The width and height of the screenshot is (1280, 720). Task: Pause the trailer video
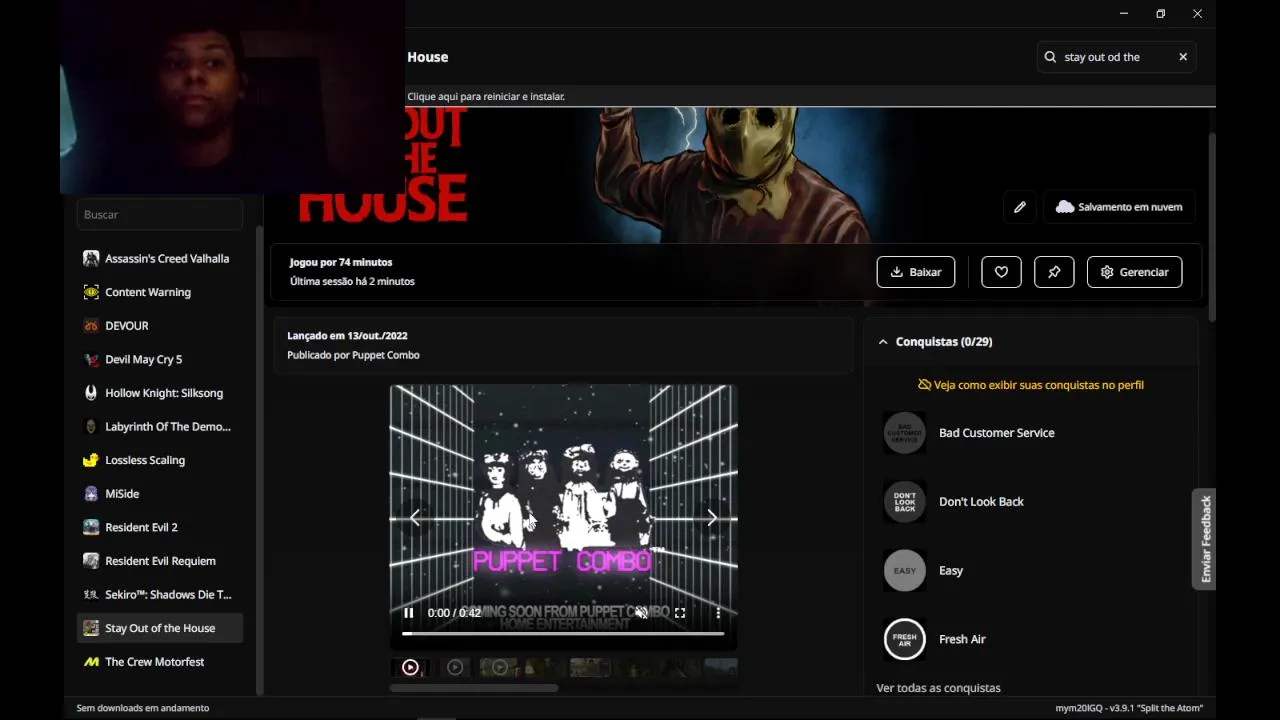click(x=408, y=613)
